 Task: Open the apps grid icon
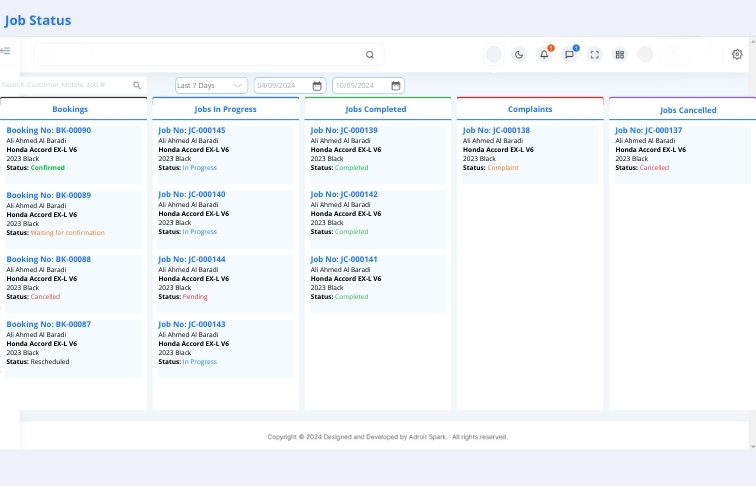pos(620,54)
